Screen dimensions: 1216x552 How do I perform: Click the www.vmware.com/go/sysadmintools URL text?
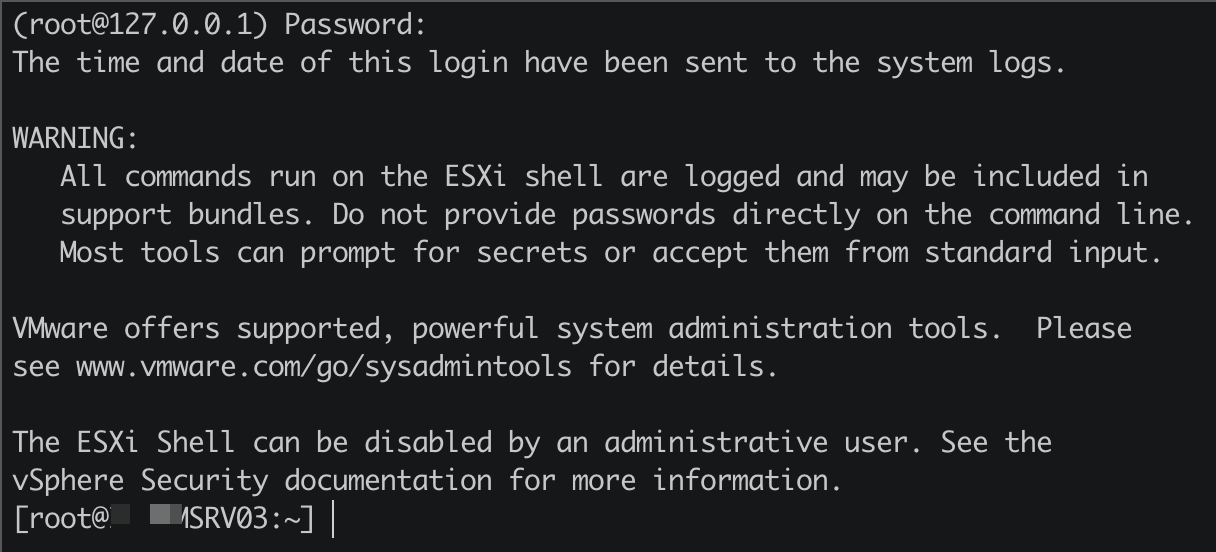point(324,366)
